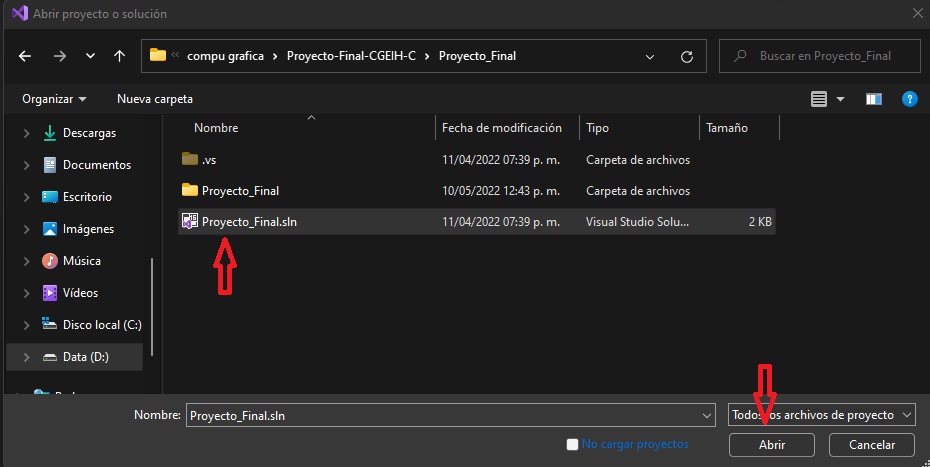The height and width of the screenshot is (467, 930).
Task: Select 'Proyecto-Final-CGEIH-C' breadcrumb segment
Action: (351, 56)
